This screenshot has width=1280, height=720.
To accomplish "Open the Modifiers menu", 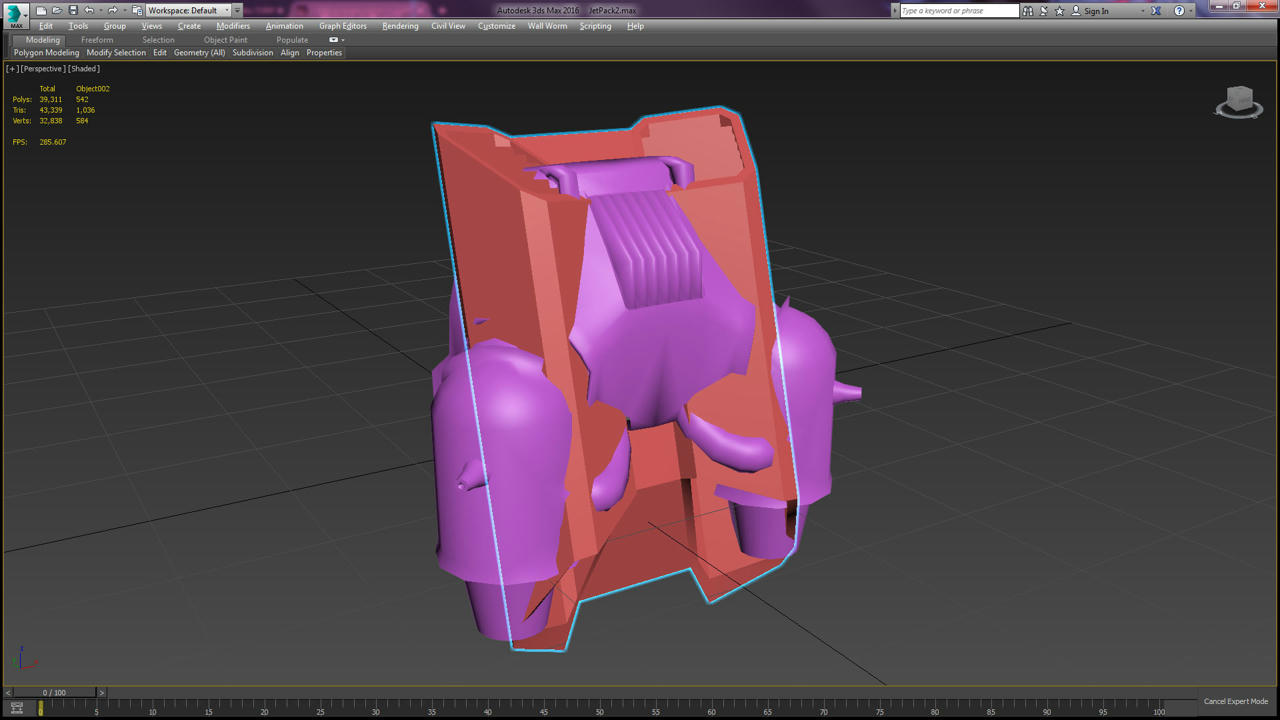I will [x=233, y=26].
